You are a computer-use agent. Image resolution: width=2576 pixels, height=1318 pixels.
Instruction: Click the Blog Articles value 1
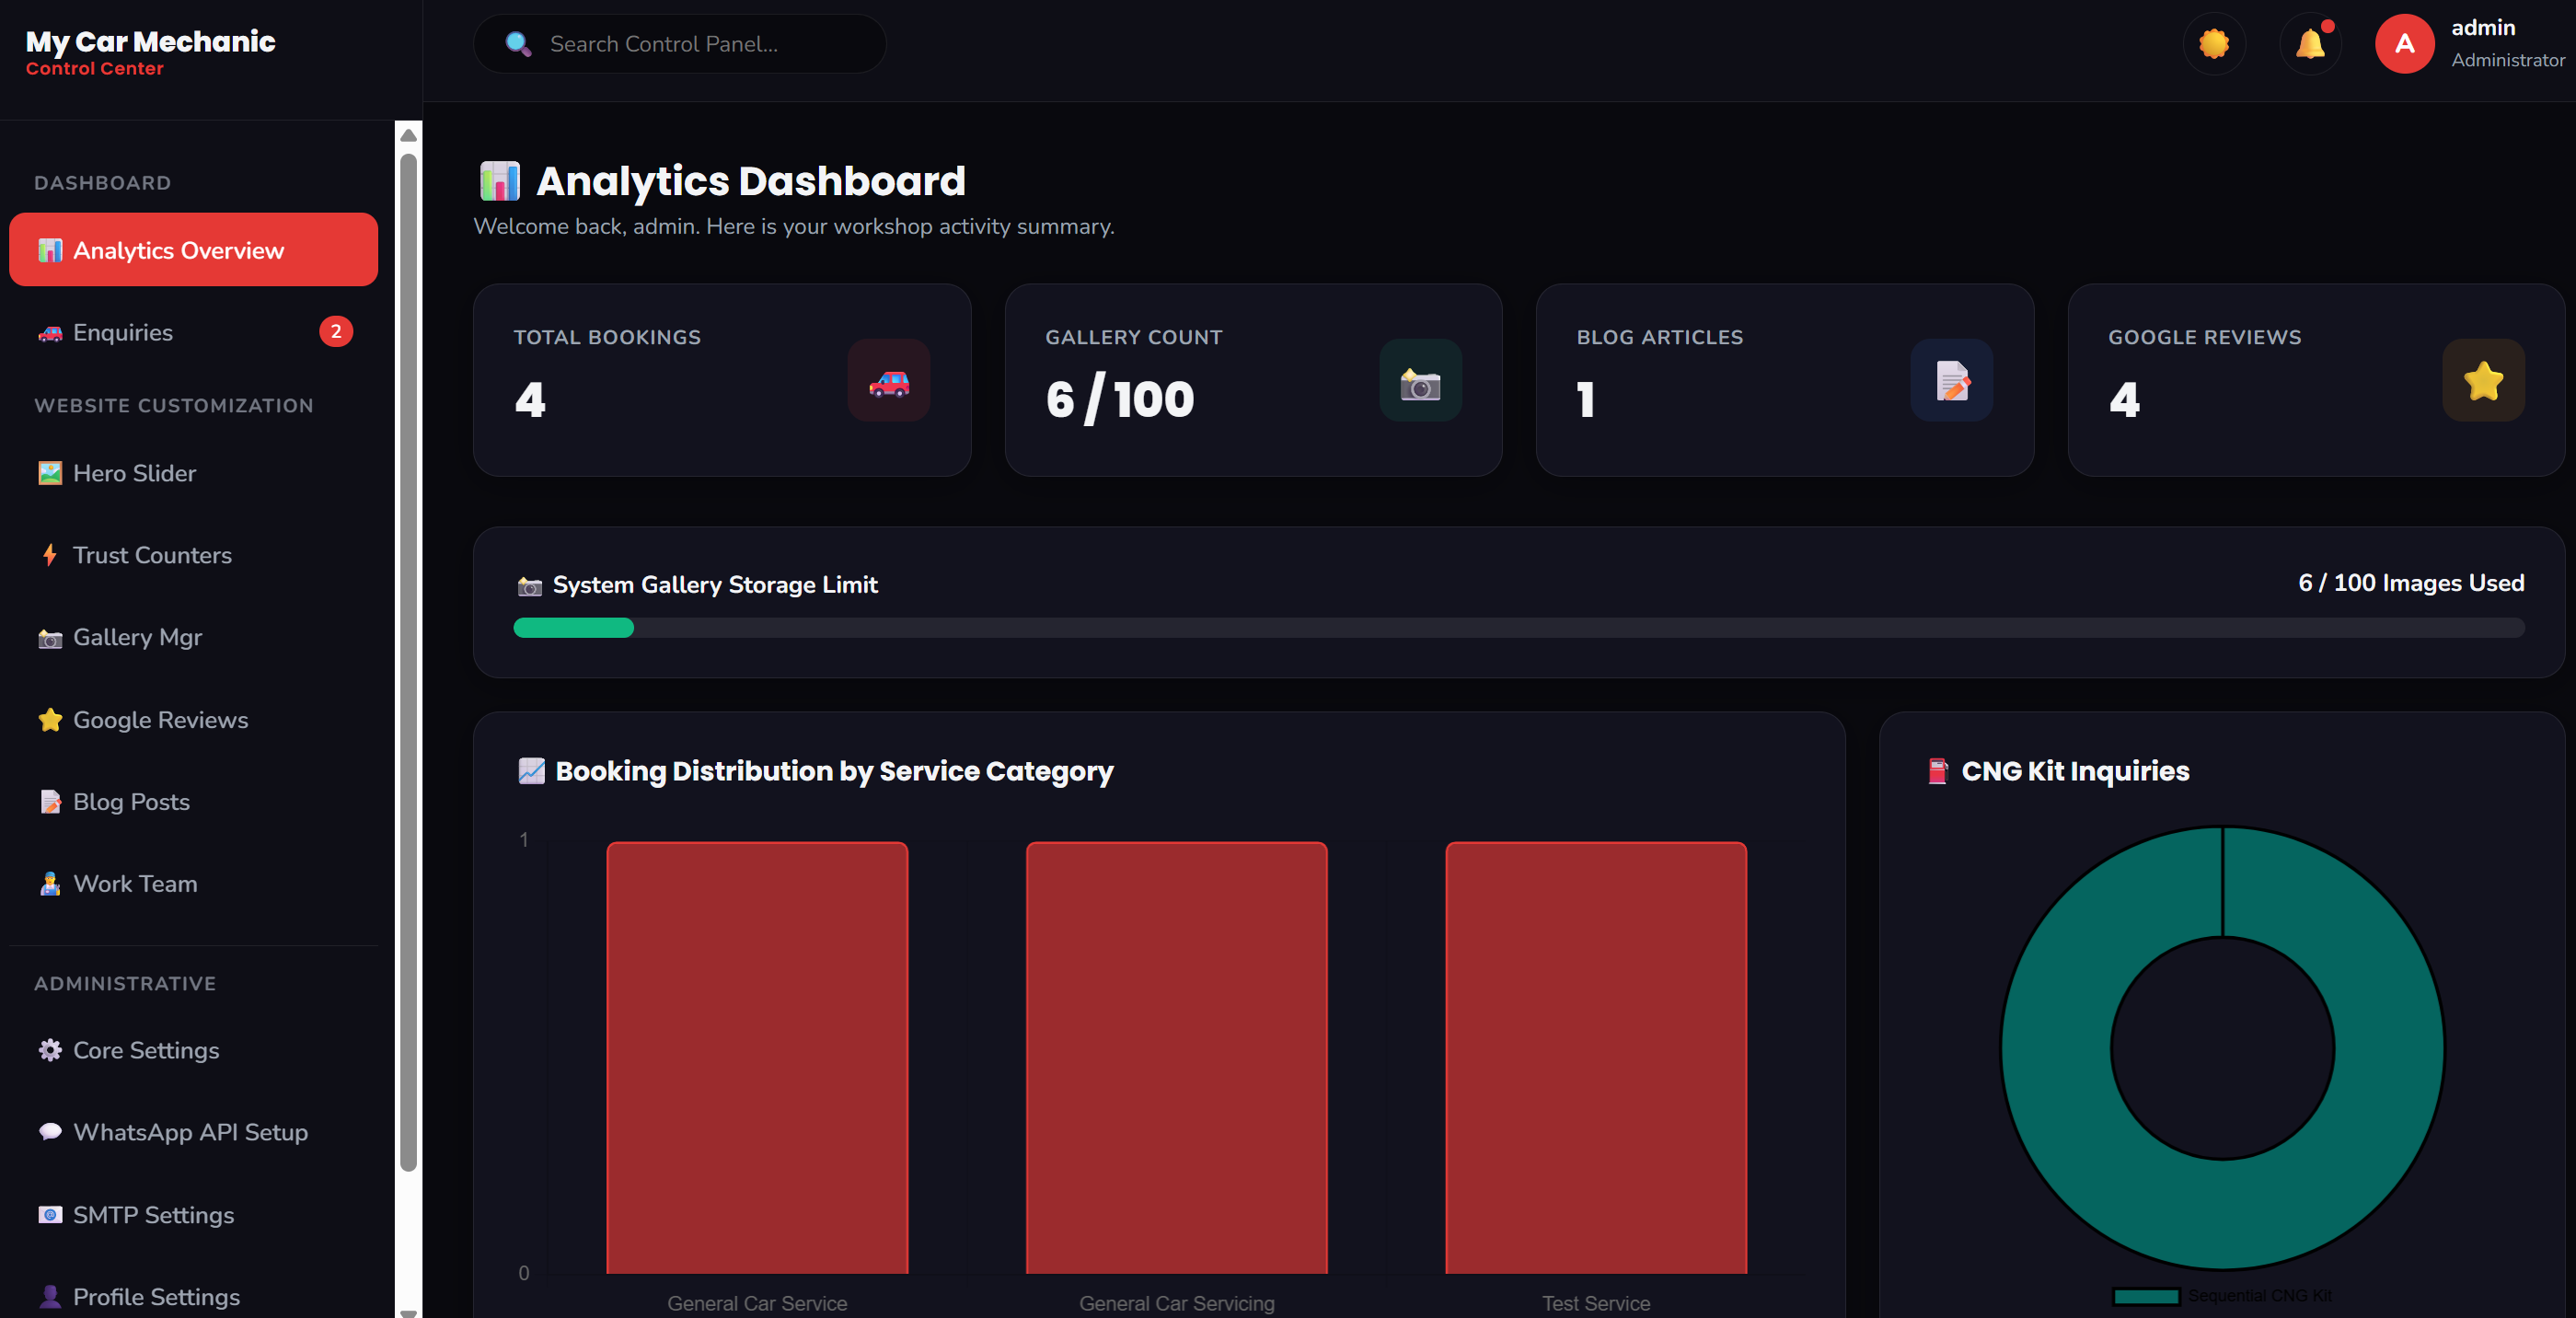click(1586, 399)
